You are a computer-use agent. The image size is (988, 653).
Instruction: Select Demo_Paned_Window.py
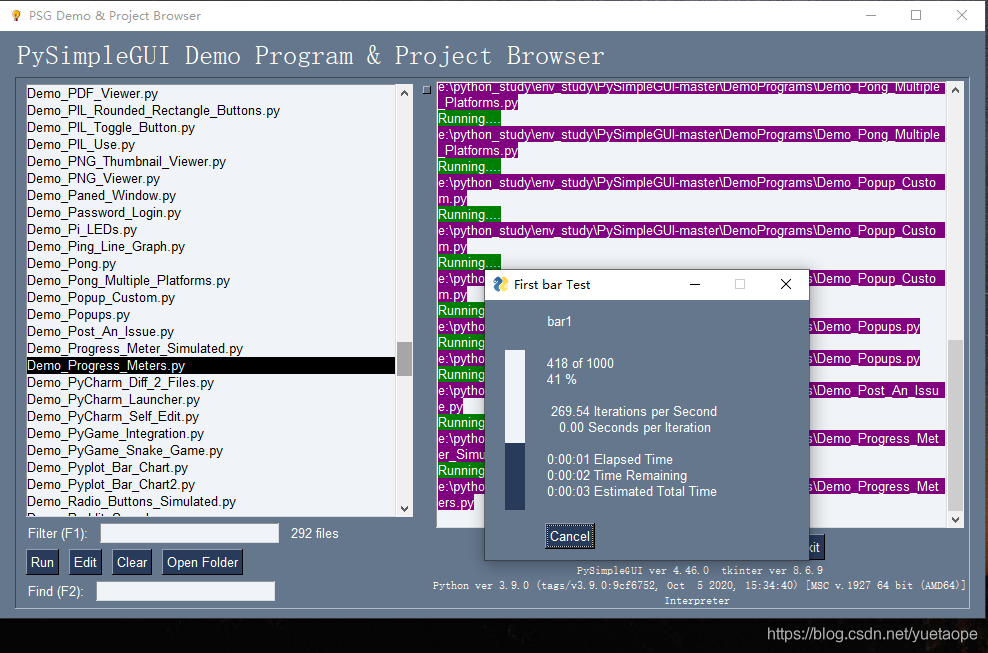tap(210, 195)
